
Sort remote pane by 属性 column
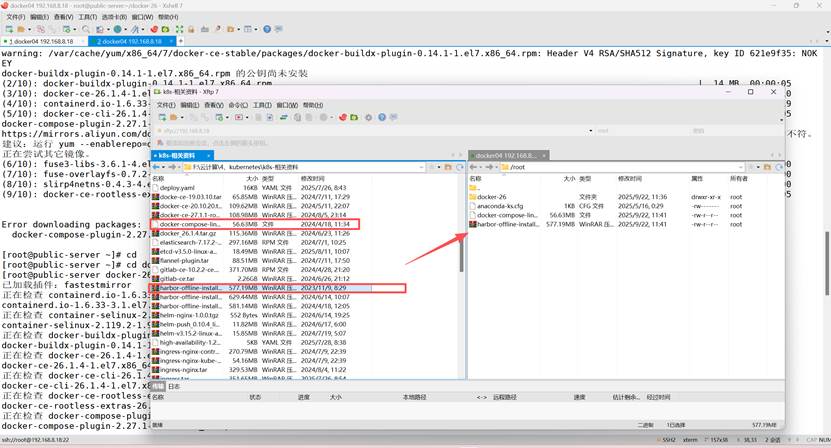(x=697, y=179)
